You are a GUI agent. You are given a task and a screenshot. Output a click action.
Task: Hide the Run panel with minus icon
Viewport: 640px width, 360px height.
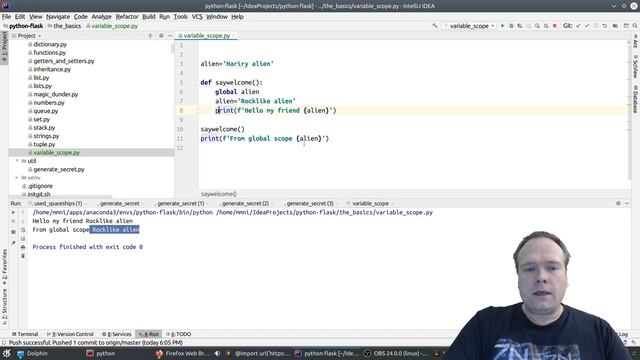coord(627,203)
